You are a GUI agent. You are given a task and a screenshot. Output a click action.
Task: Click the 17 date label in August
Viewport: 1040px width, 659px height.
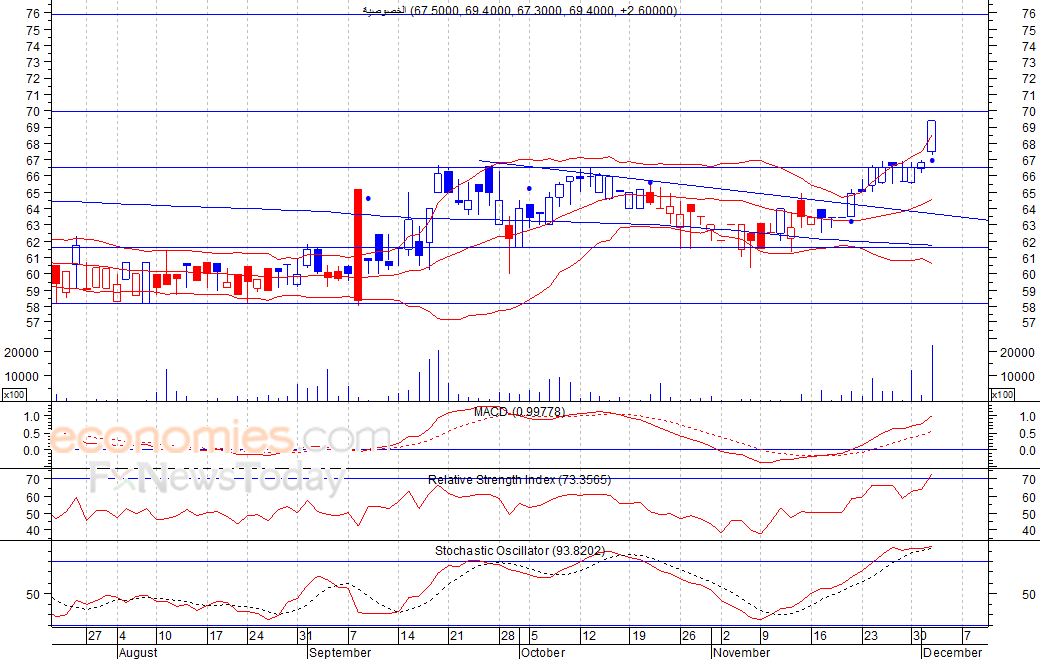[216, 636]
